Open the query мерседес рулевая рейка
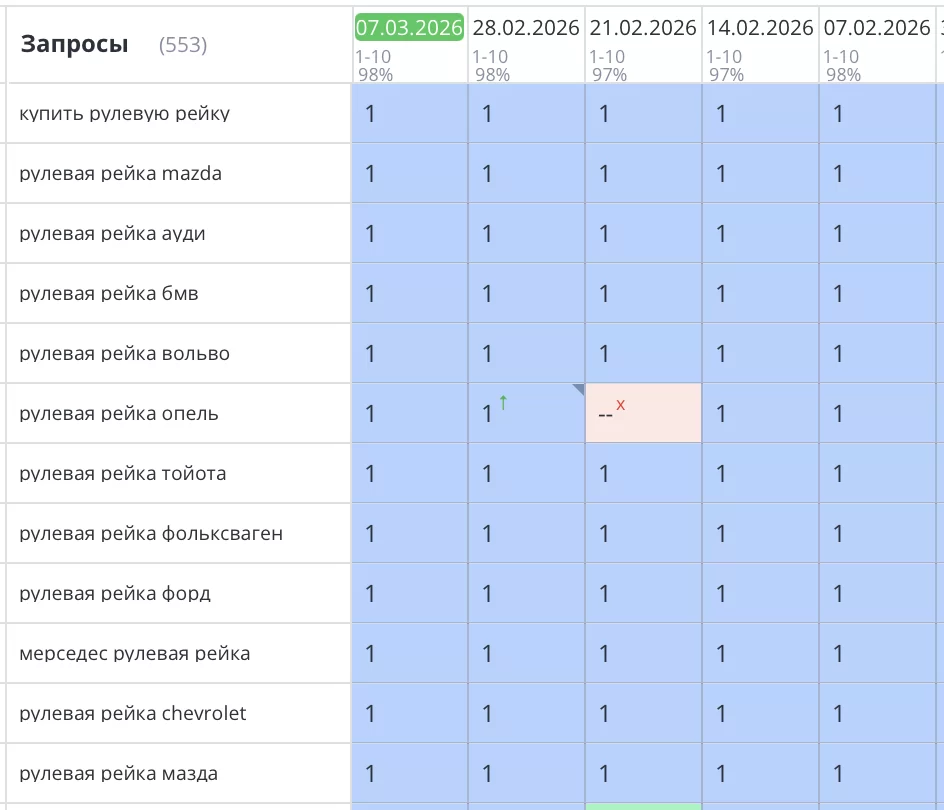 tap(134, 653)
